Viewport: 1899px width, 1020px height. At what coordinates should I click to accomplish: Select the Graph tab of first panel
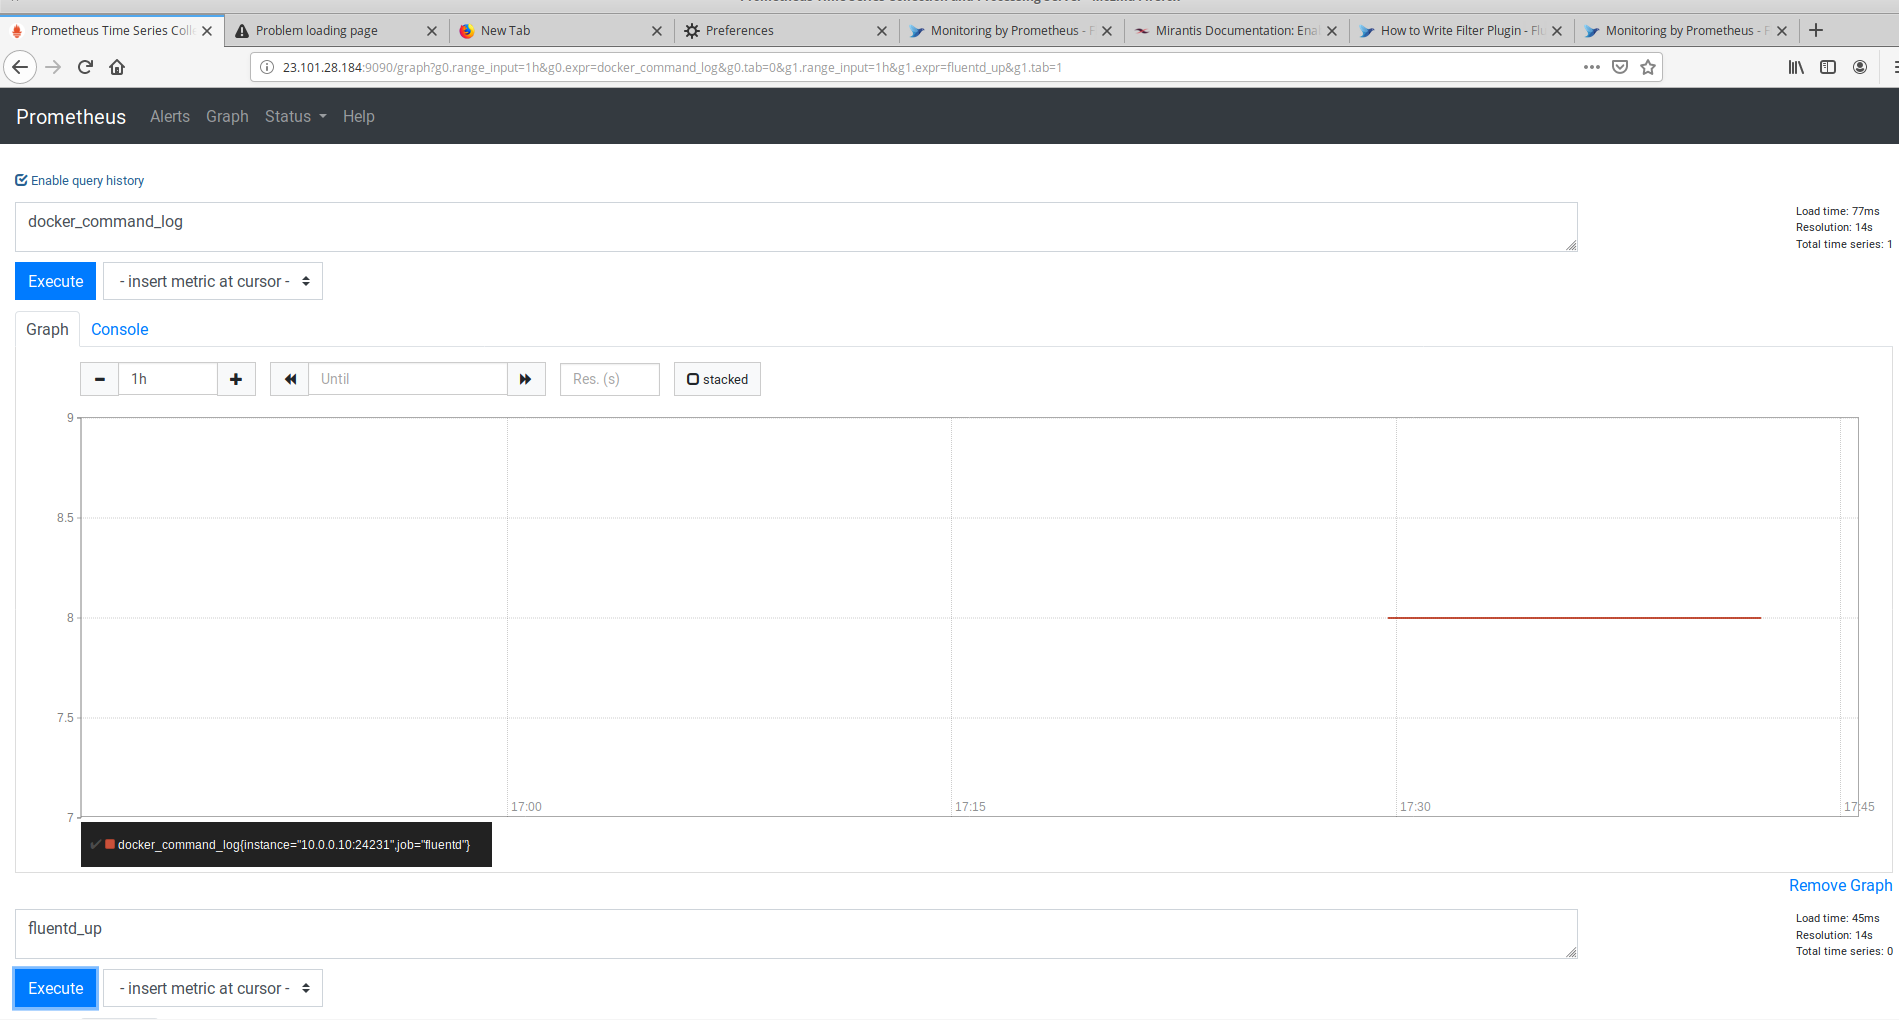pyautogui.click(x=47, y=329)
